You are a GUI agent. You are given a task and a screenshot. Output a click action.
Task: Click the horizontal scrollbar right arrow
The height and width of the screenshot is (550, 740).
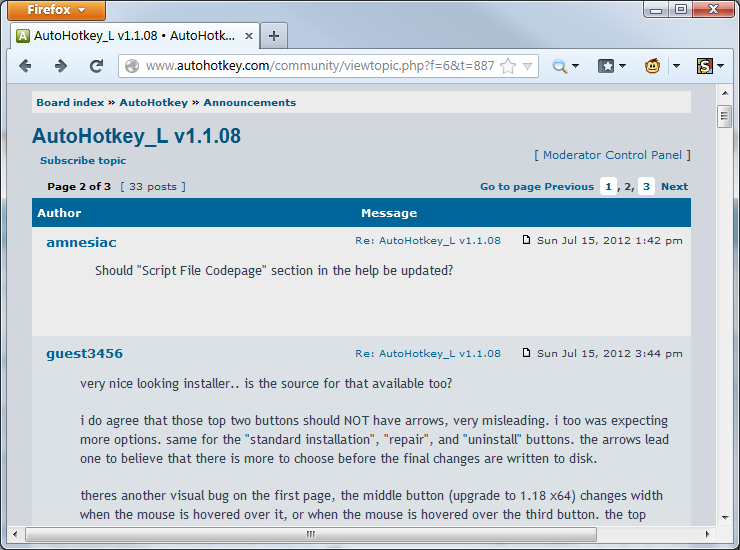707,534
